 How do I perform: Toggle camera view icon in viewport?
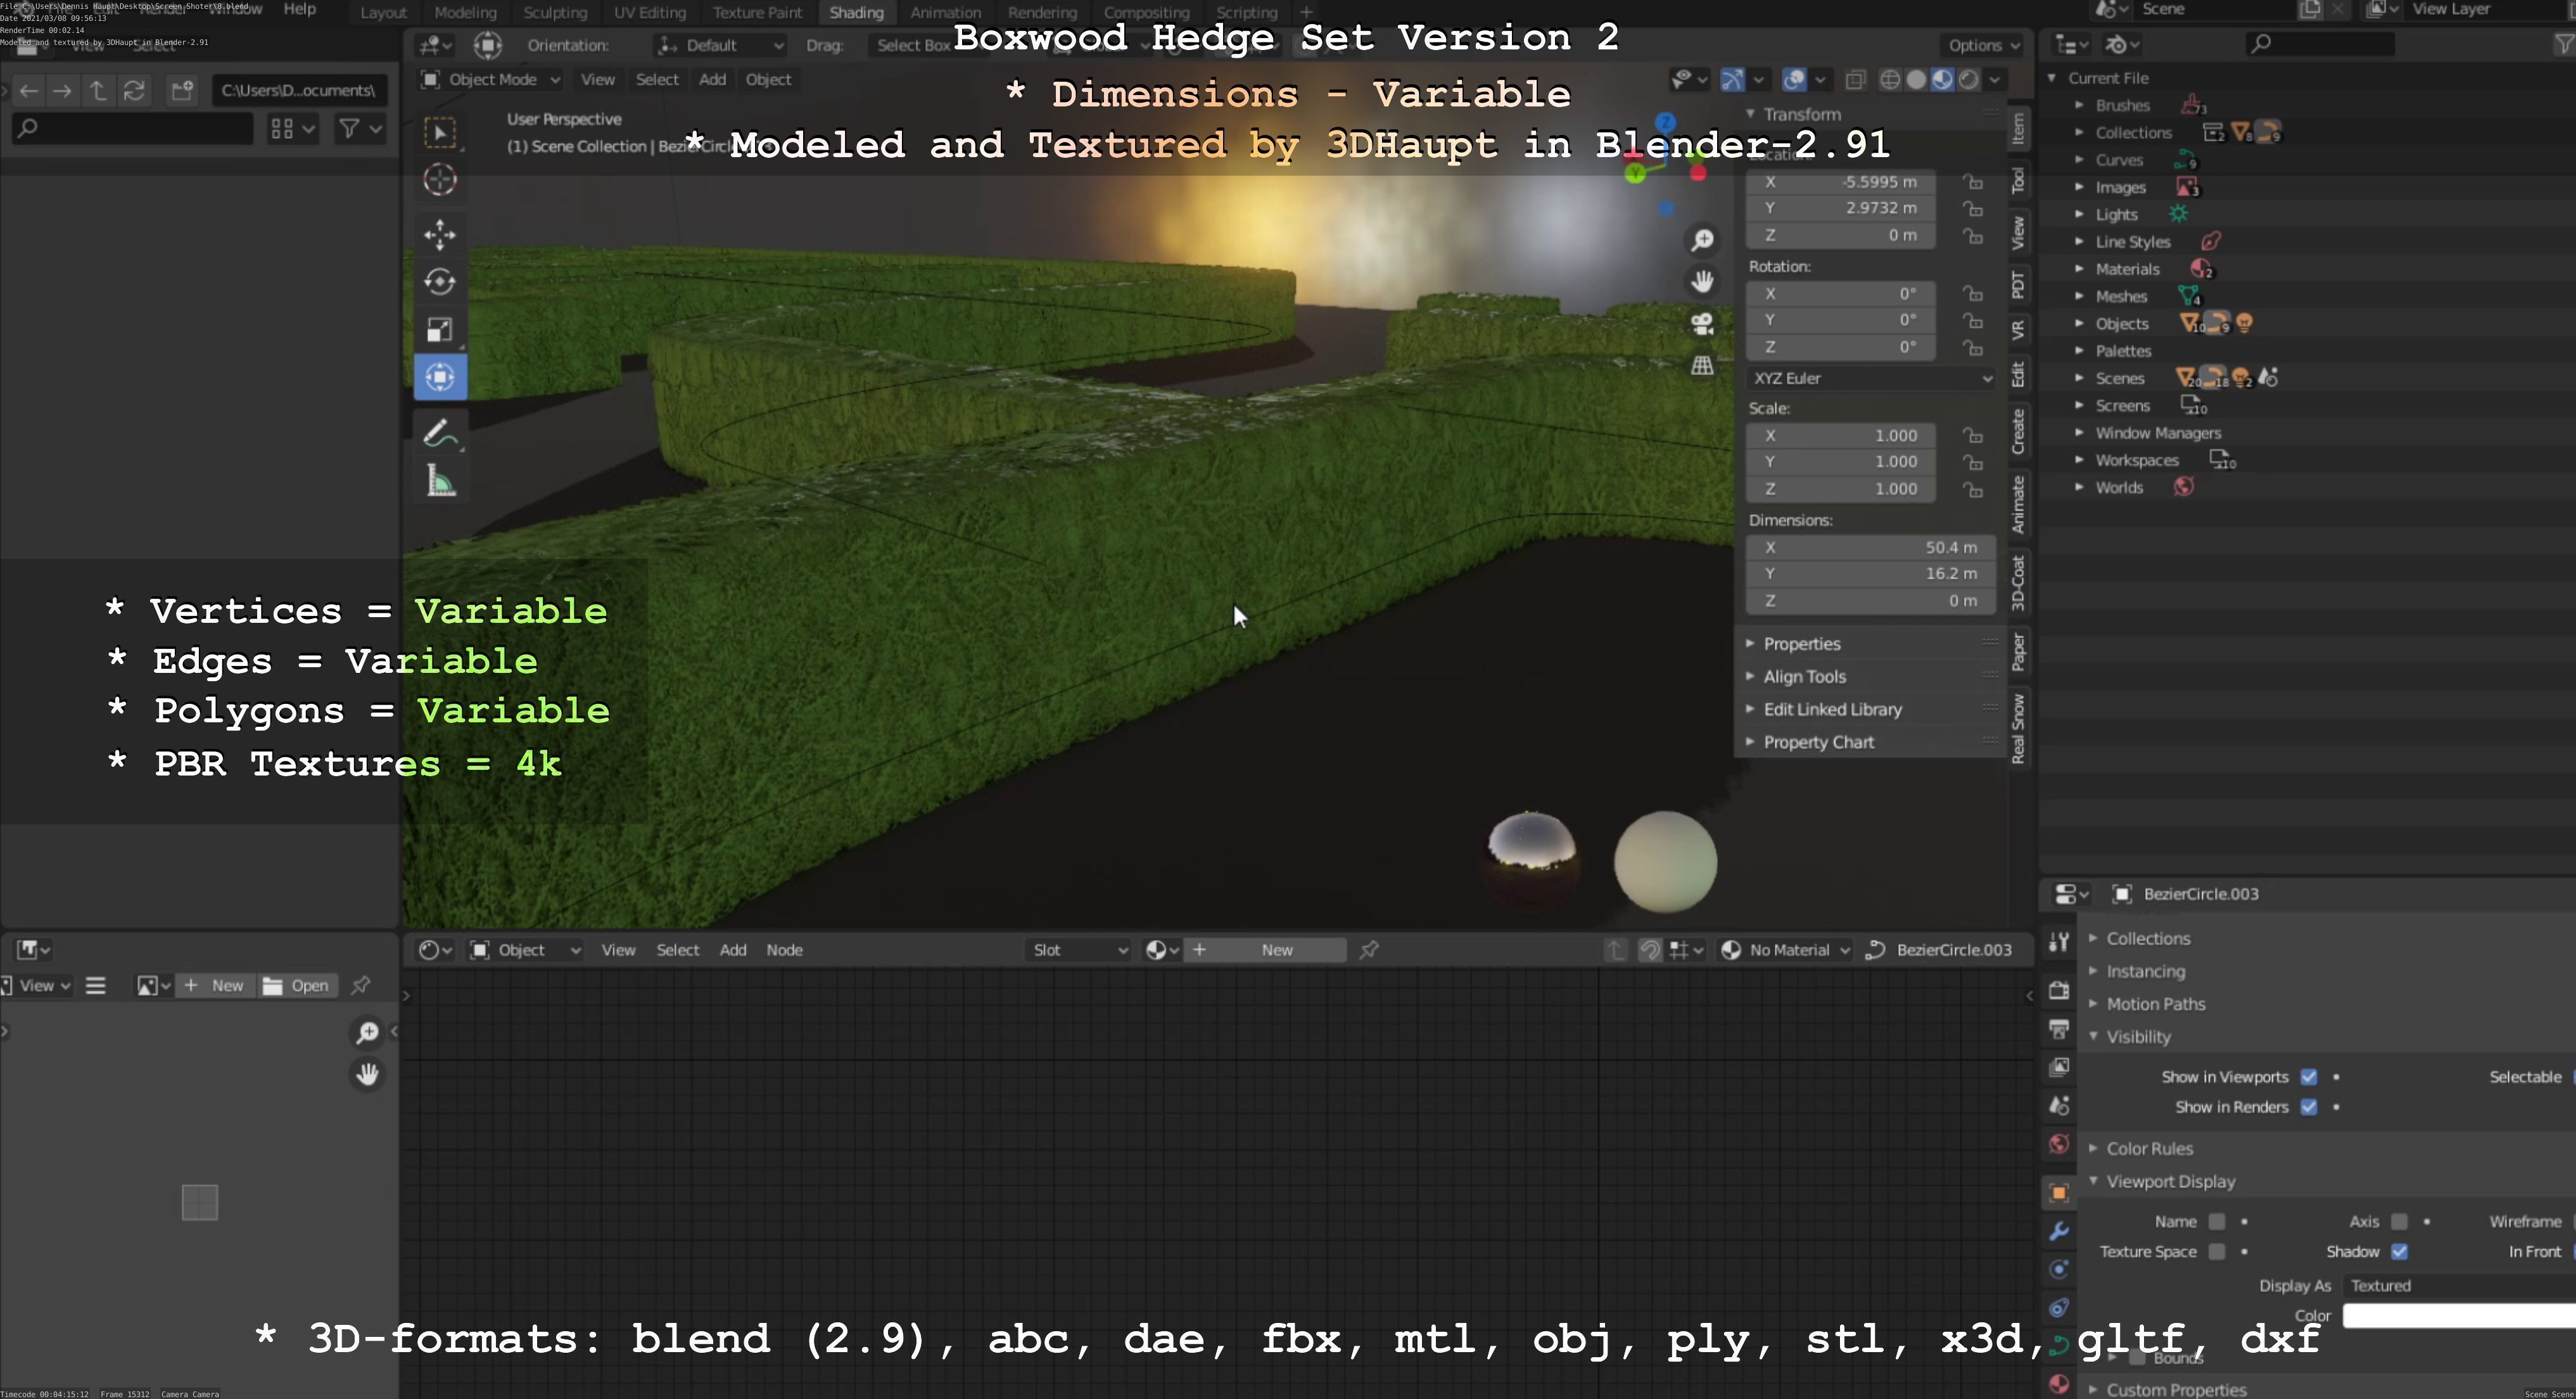(1702, 324)
